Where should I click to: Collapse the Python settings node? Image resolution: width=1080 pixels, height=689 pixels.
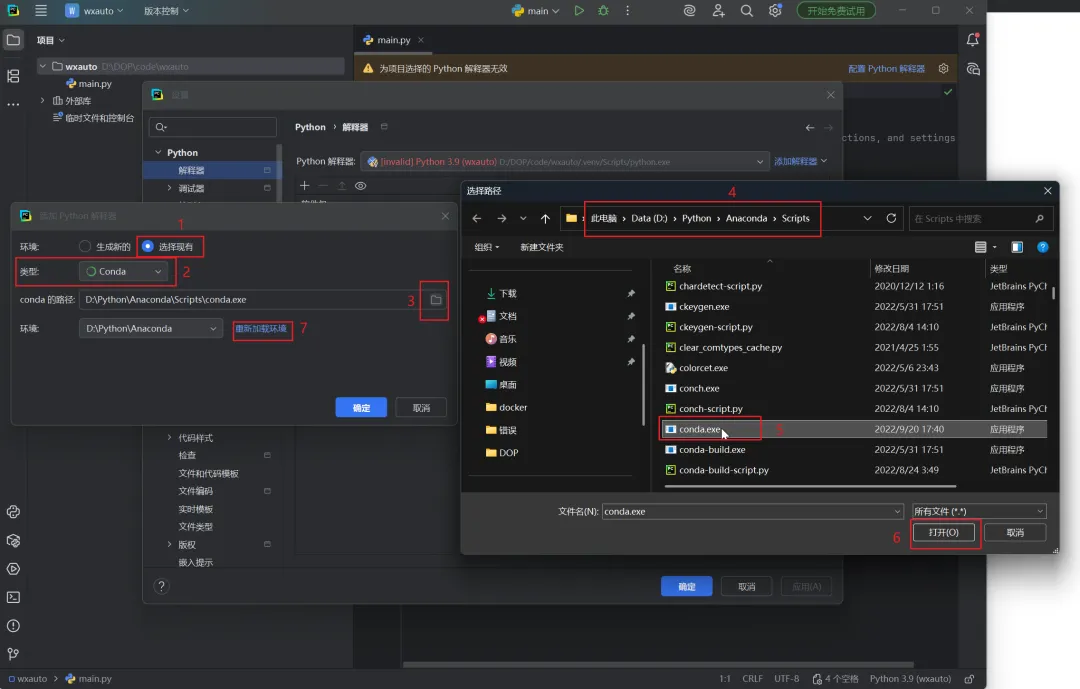(x=158, y=152)
